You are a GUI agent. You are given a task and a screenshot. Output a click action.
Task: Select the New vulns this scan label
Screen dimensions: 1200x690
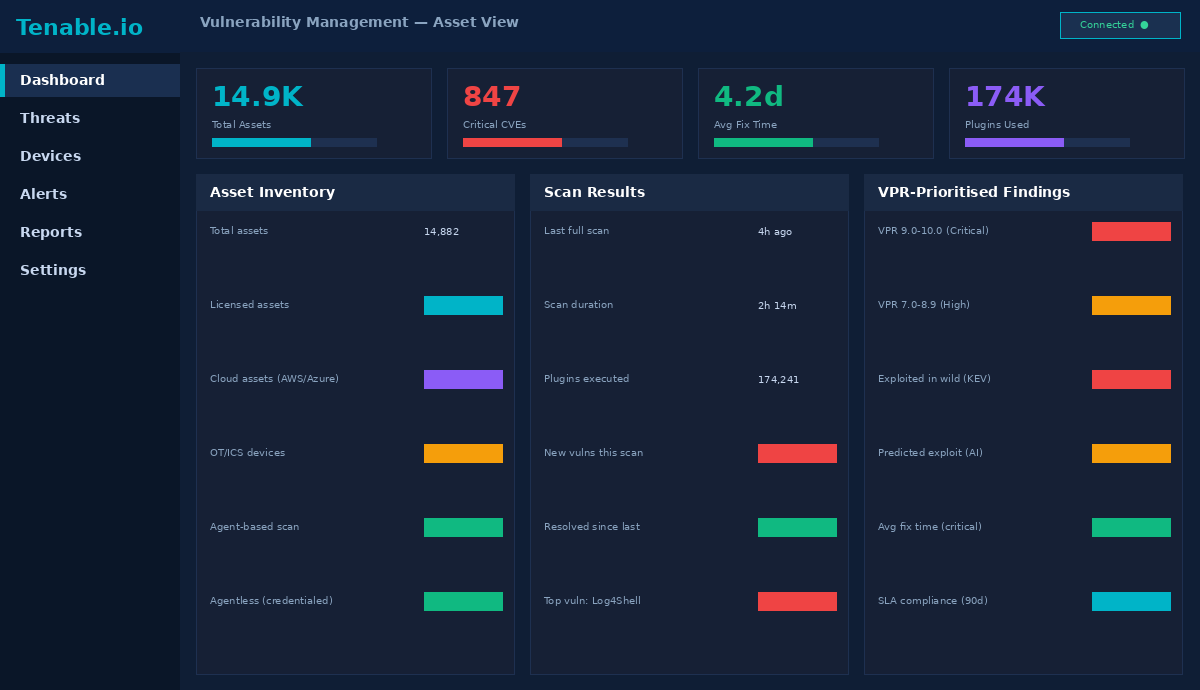tap(593, 453)
